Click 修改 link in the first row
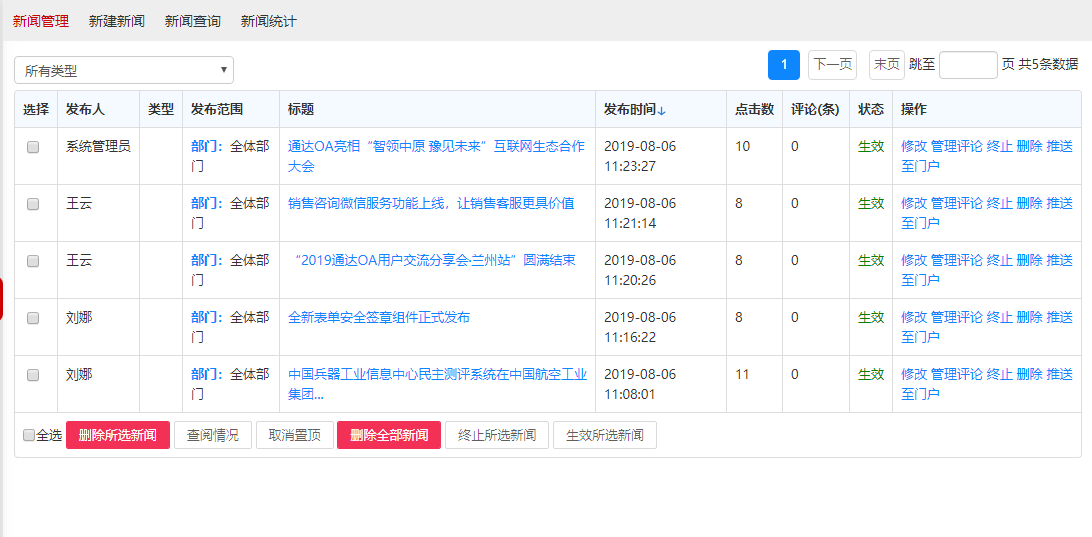 [x=914, y=146]
